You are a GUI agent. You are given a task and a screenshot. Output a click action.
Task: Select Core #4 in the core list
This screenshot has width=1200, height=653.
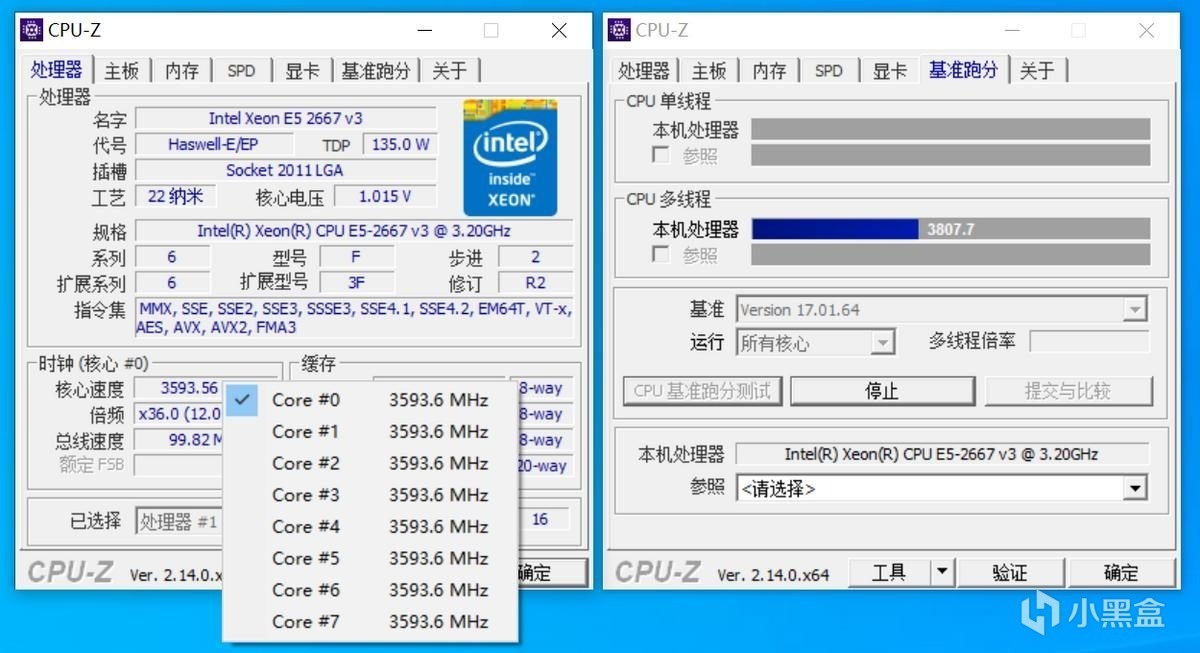[370, 527]
